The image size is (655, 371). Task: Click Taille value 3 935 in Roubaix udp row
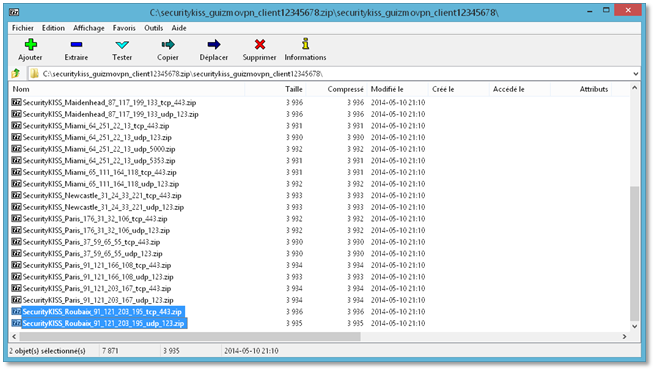point(294,323)
